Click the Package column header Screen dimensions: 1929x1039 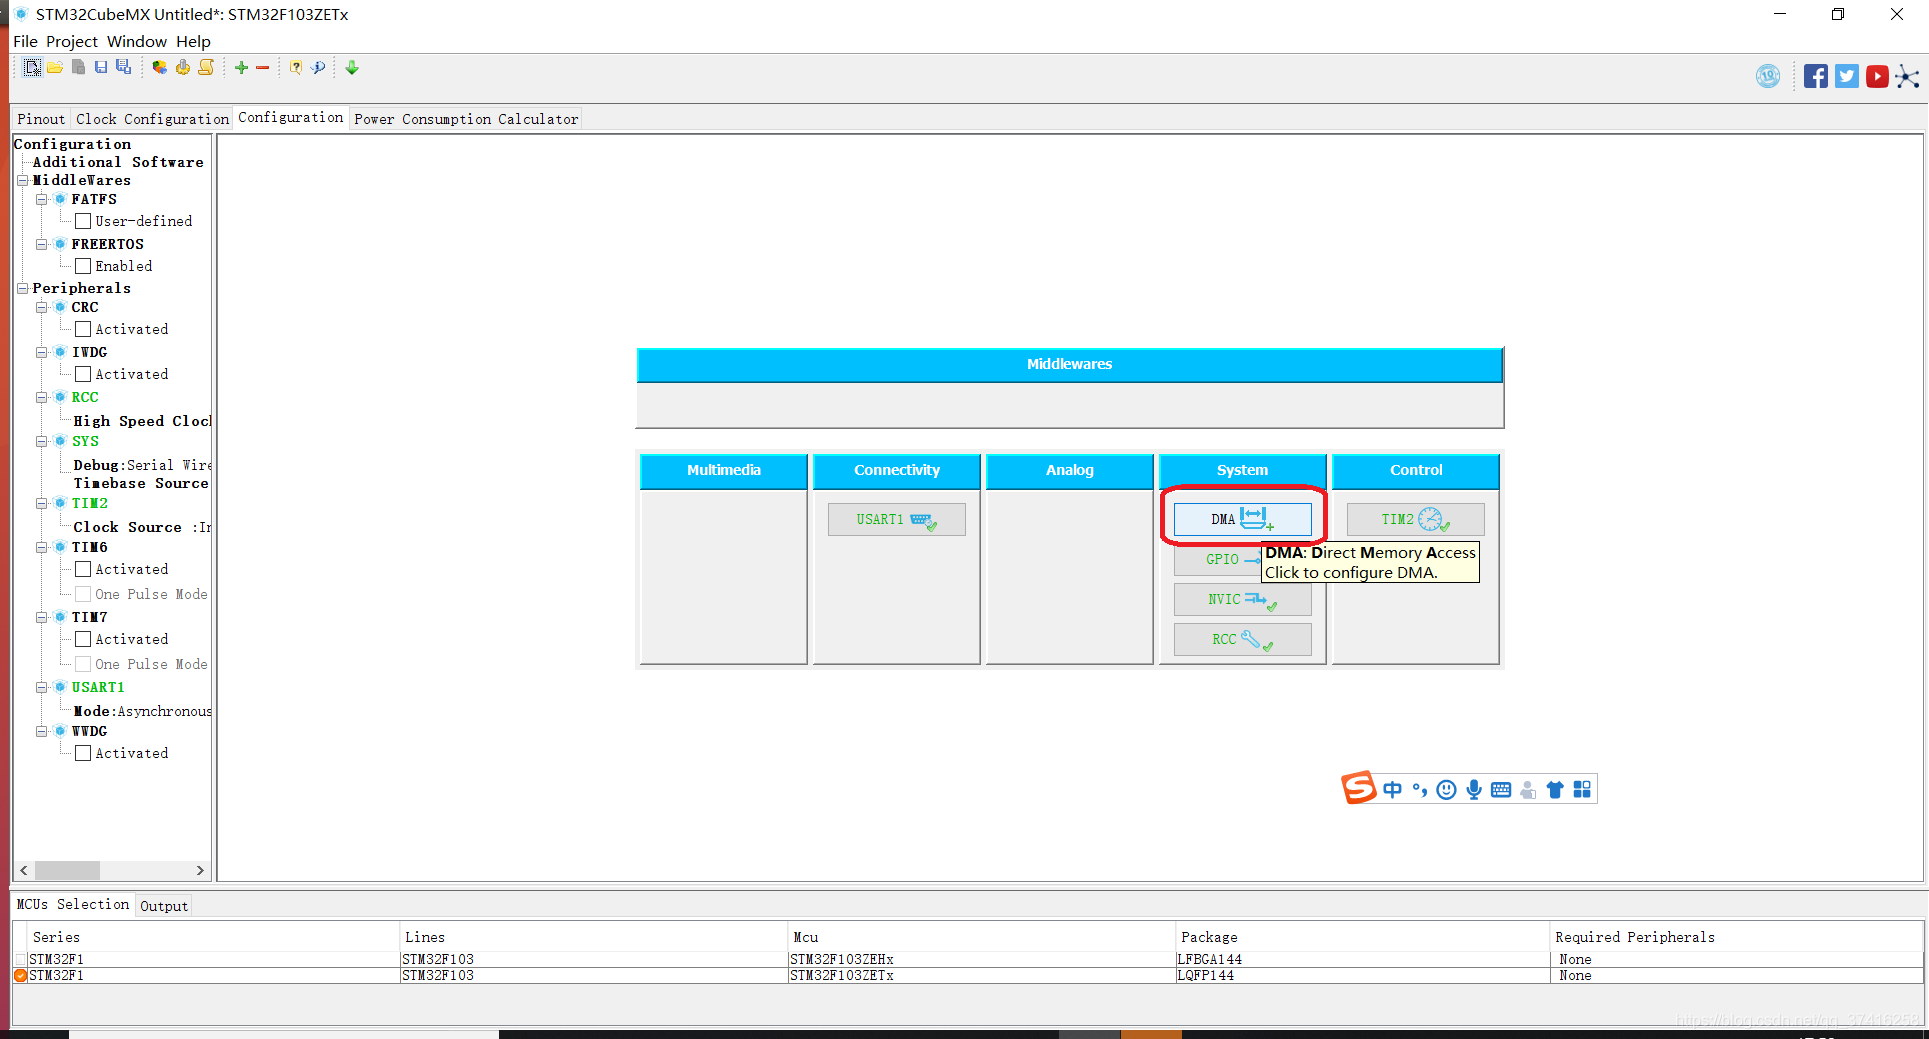coord(1362,937)
